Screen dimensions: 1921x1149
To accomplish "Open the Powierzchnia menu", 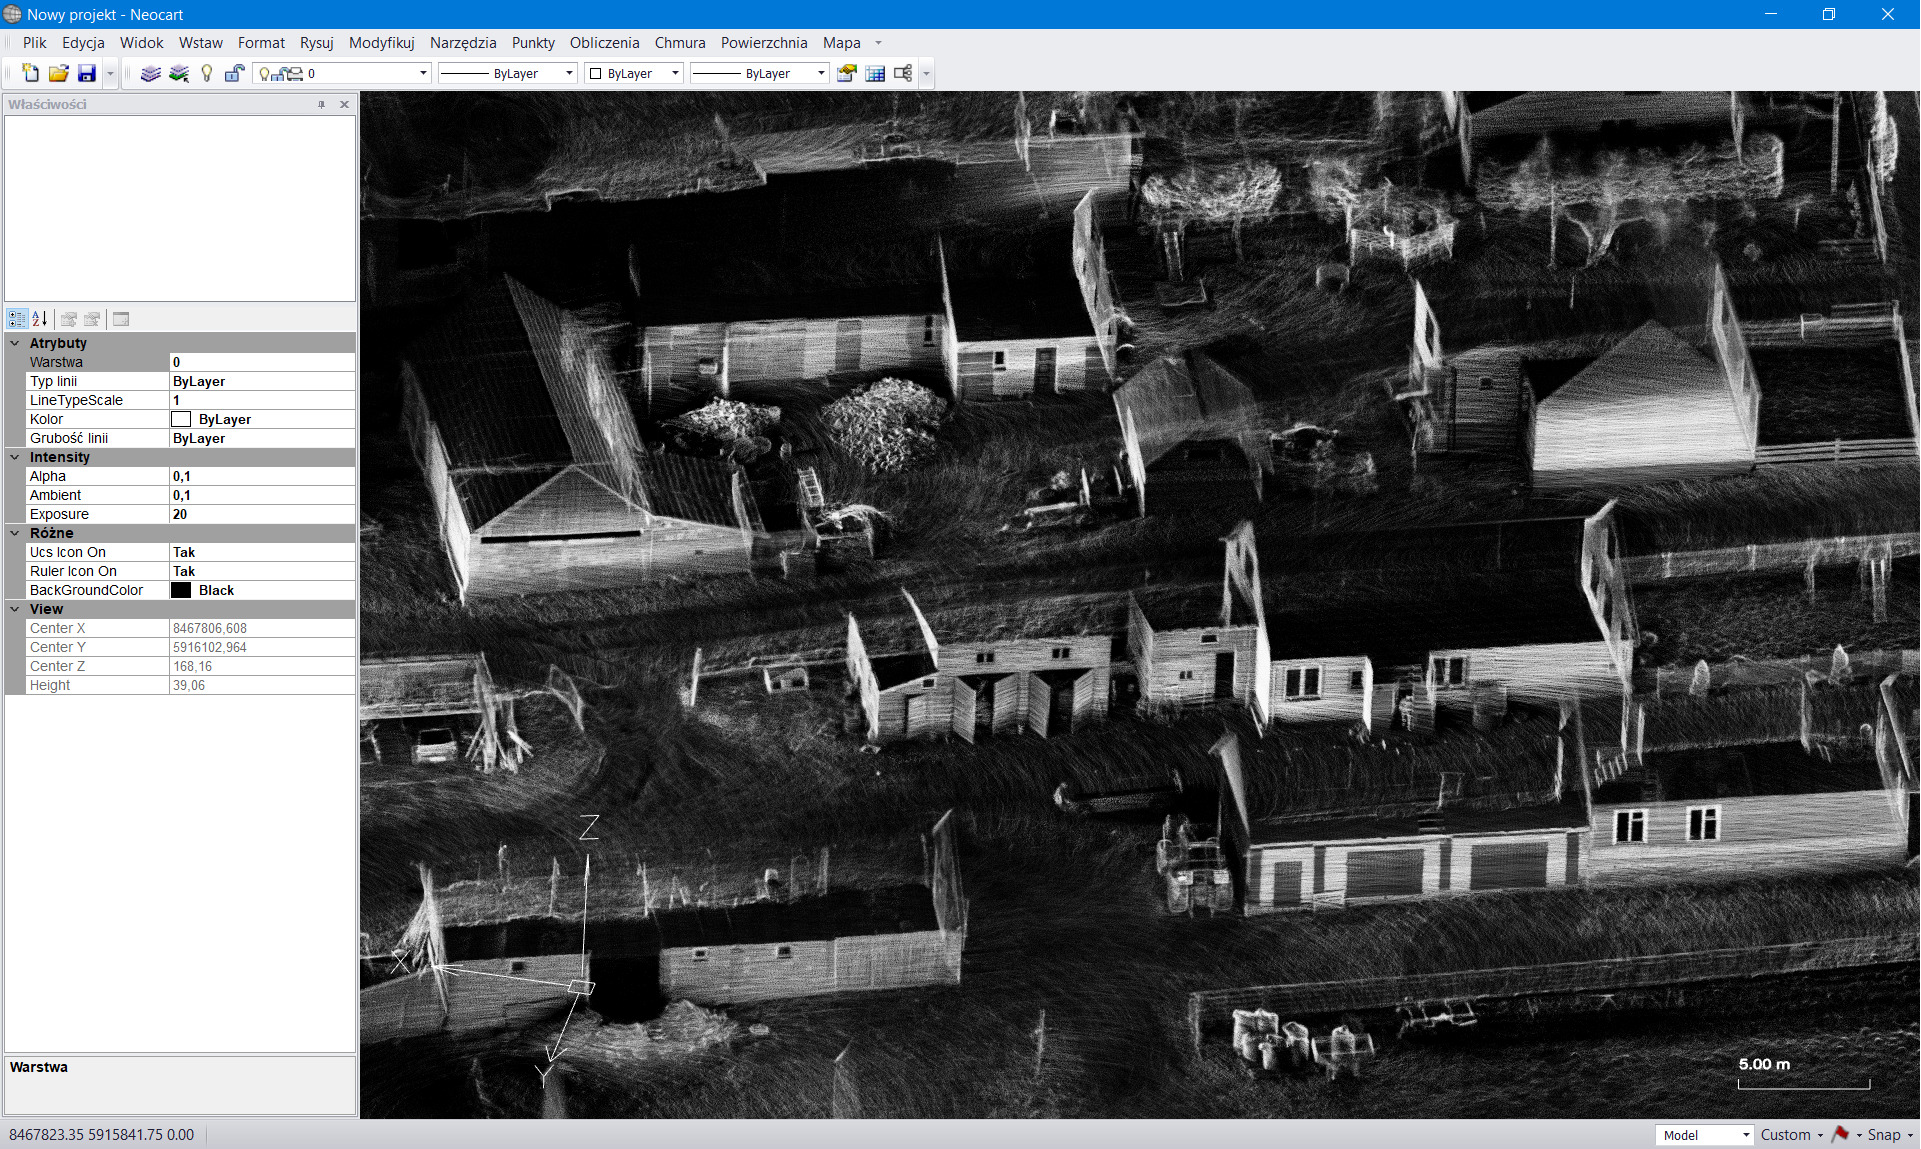I will tap(764, 43).
